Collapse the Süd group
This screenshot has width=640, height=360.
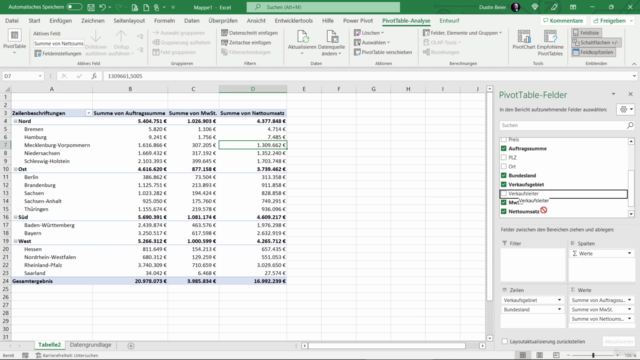coord(15,217)
